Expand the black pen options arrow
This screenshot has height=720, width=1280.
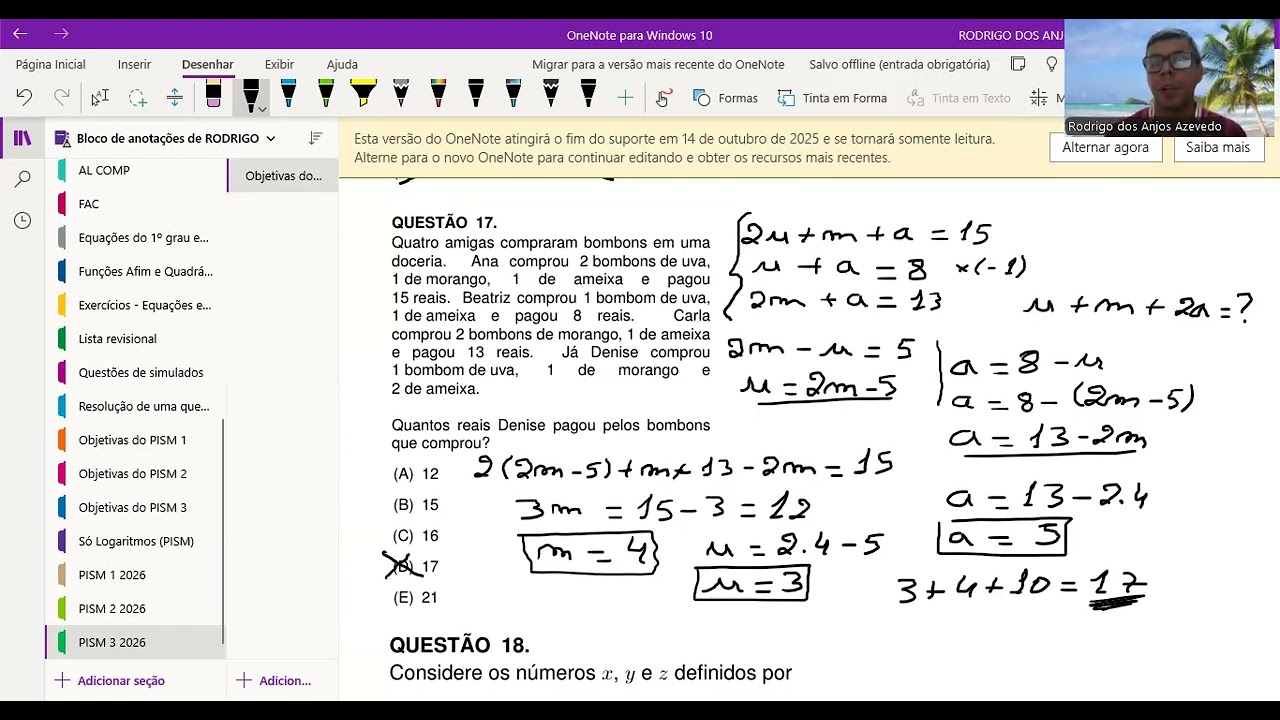coord(262,108)
